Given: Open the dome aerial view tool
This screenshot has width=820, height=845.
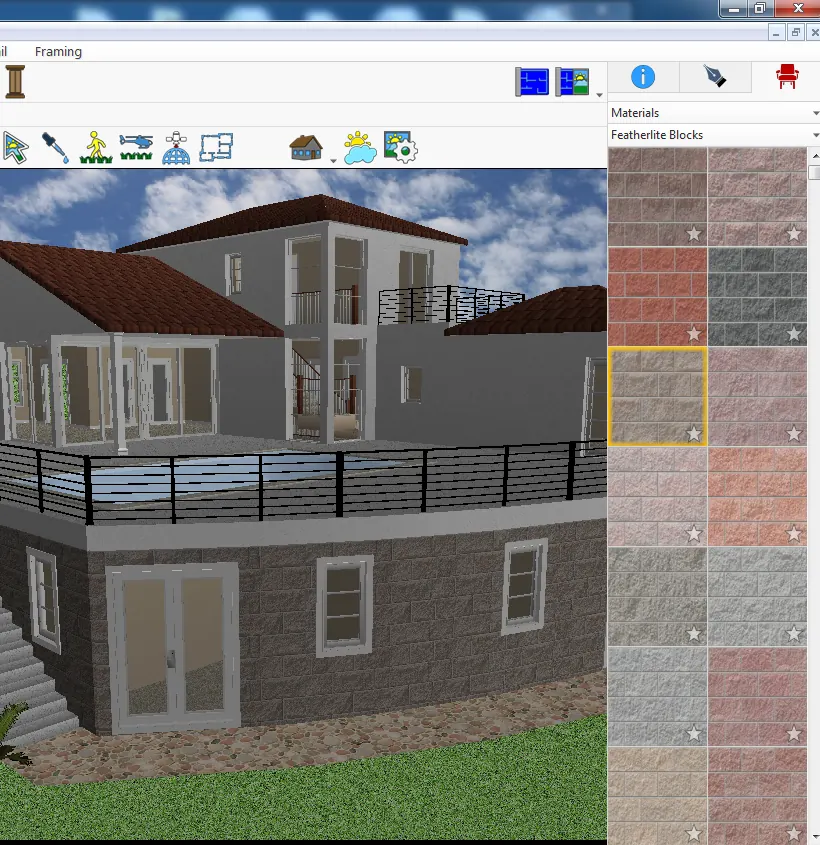Looking at the screenshot, I should pos(176,147).
